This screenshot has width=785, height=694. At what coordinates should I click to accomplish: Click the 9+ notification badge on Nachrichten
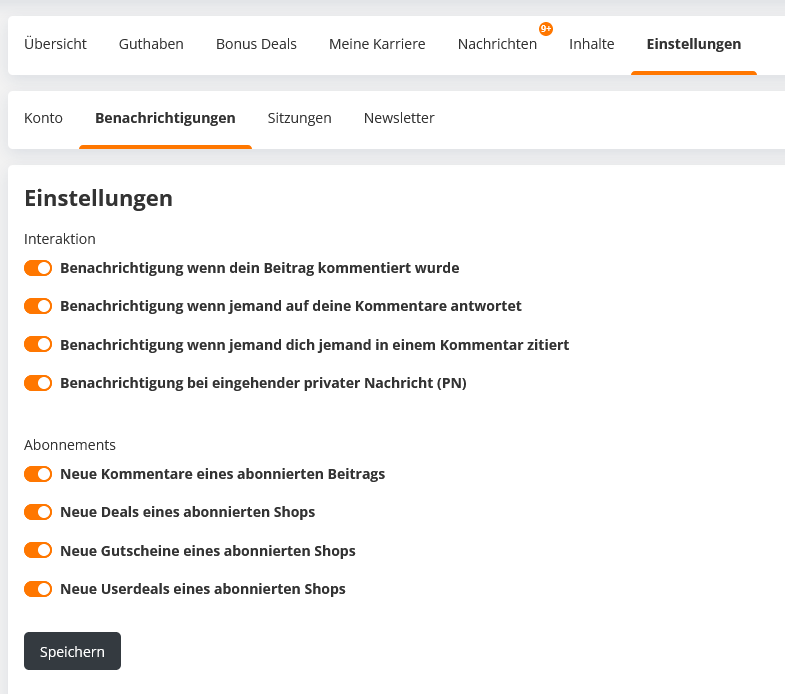point(546,29)
